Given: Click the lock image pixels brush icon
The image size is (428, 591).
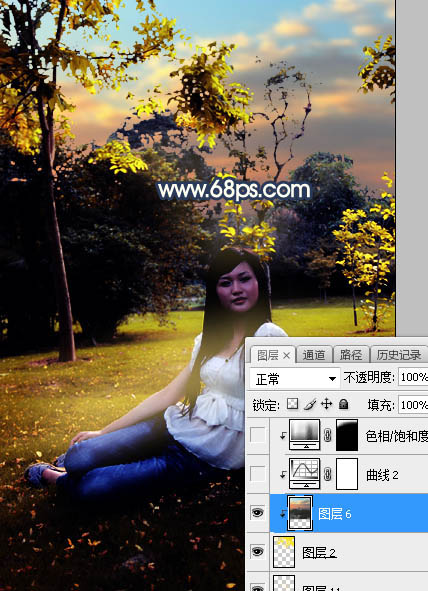Looking at the screenshot, I should (310, 404).
